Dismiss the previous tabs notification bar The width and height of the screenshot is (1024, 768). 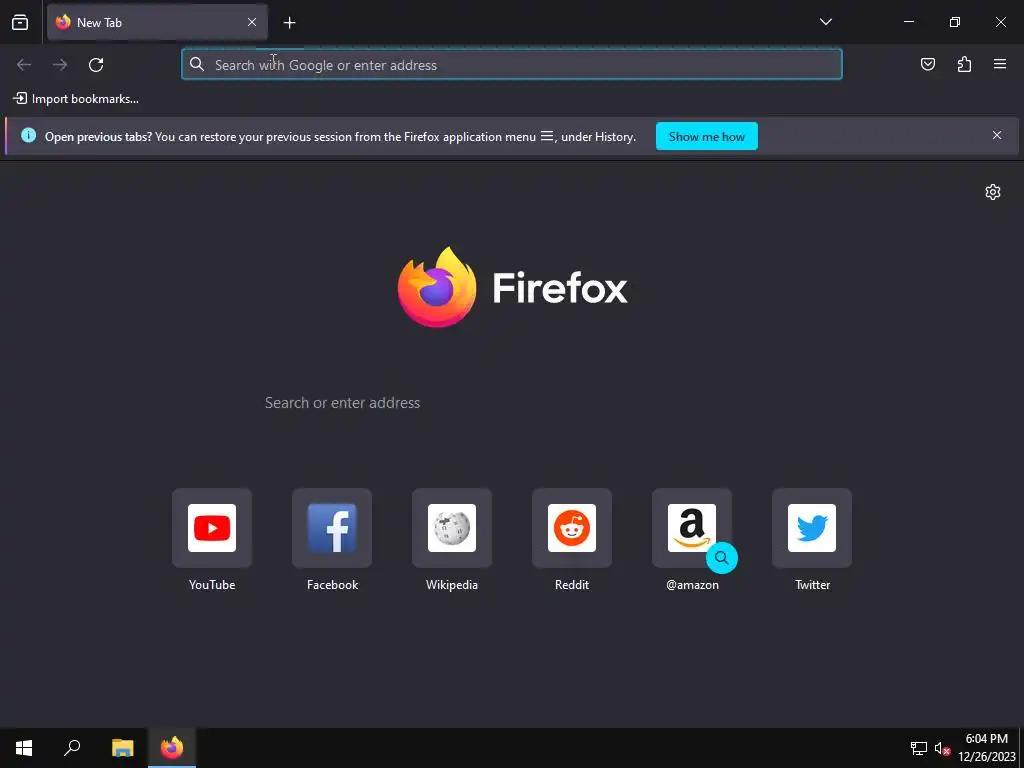tap(997, 135)
